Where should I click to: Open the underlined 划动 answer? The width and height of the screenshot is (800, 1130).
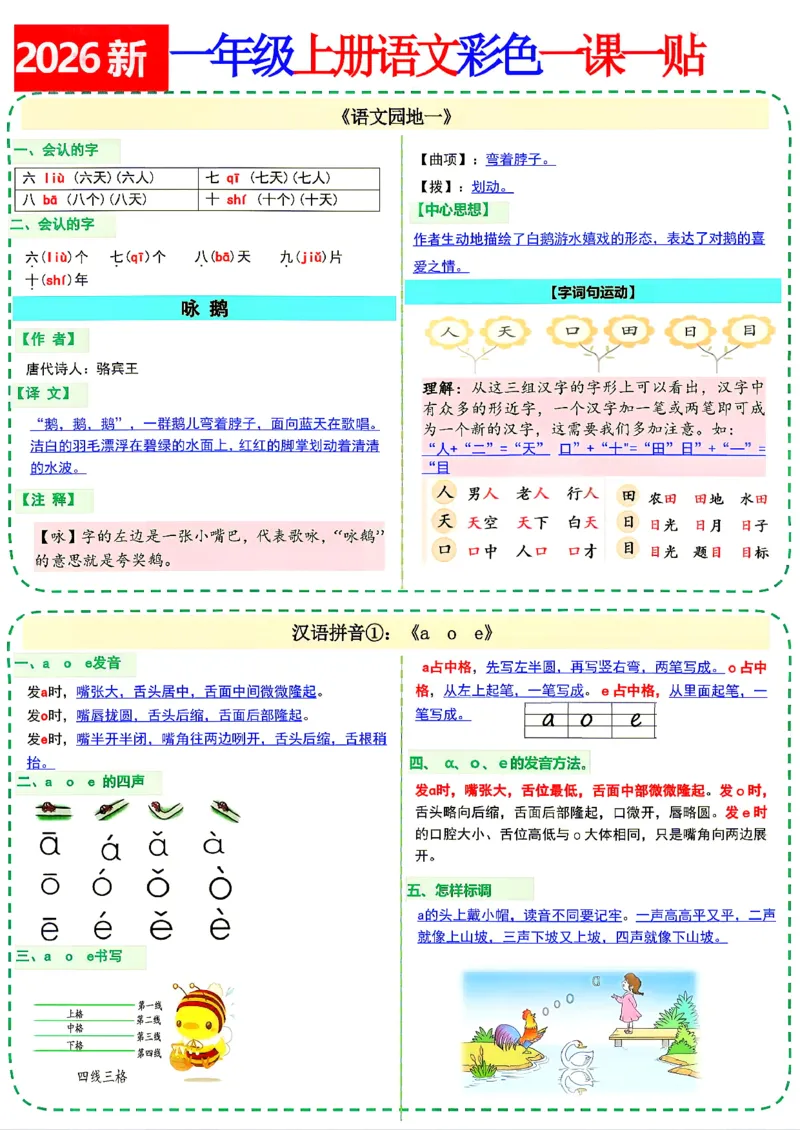click(492, 187)
